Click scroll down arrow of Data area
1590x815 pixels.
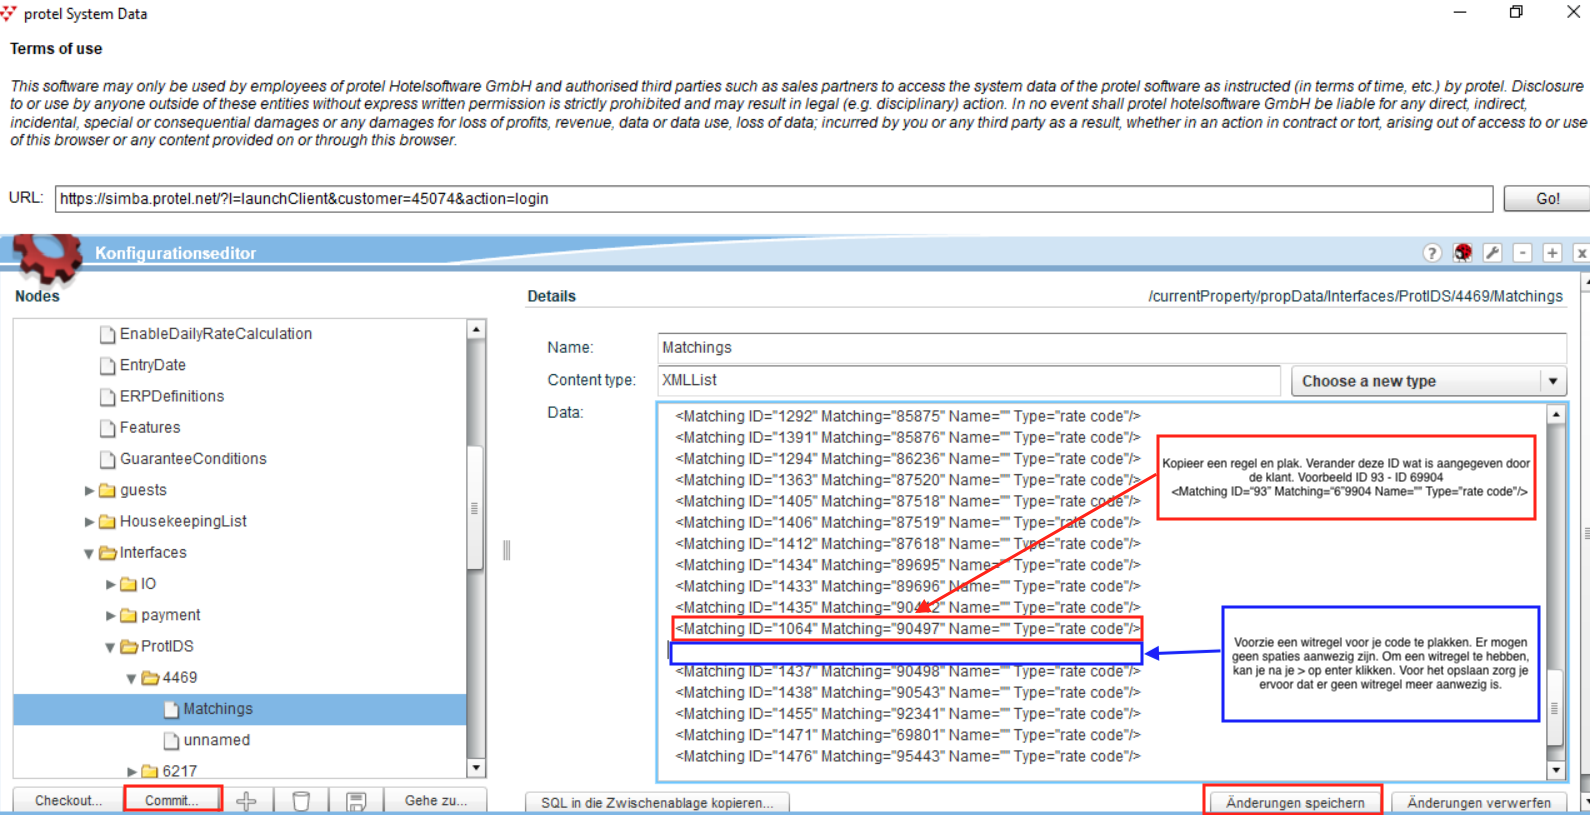pos(1555,770)
